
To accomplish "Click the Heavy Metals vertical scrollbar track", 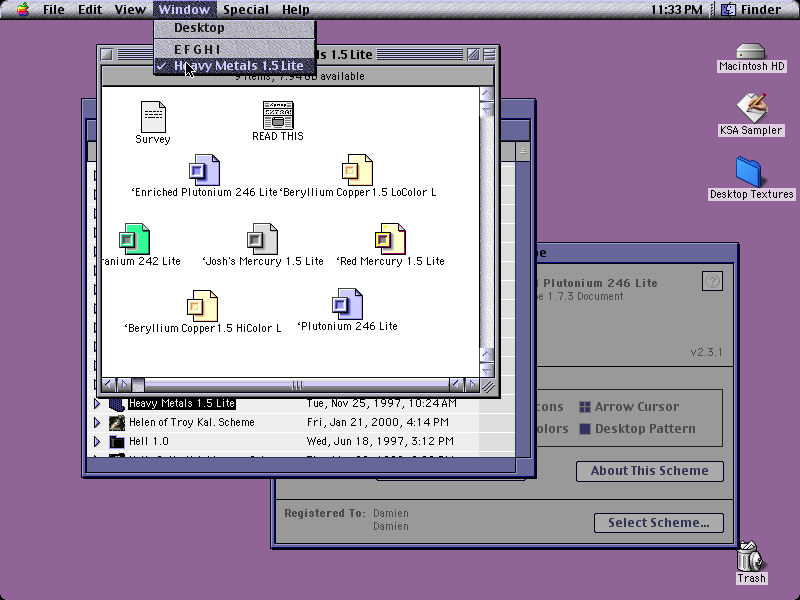I will pyautogui.click(x=487, y=232).
